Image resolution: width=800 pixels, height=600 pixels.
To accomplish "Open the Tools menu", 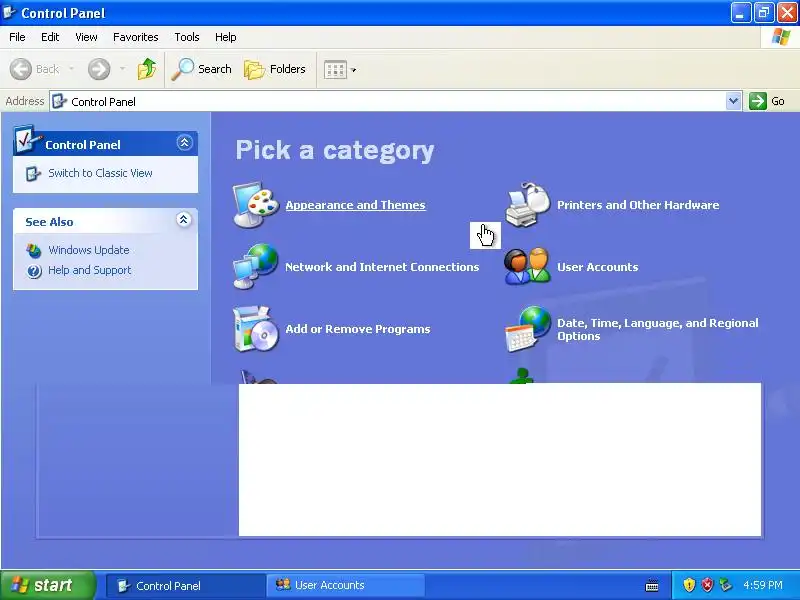I will 187,37.
